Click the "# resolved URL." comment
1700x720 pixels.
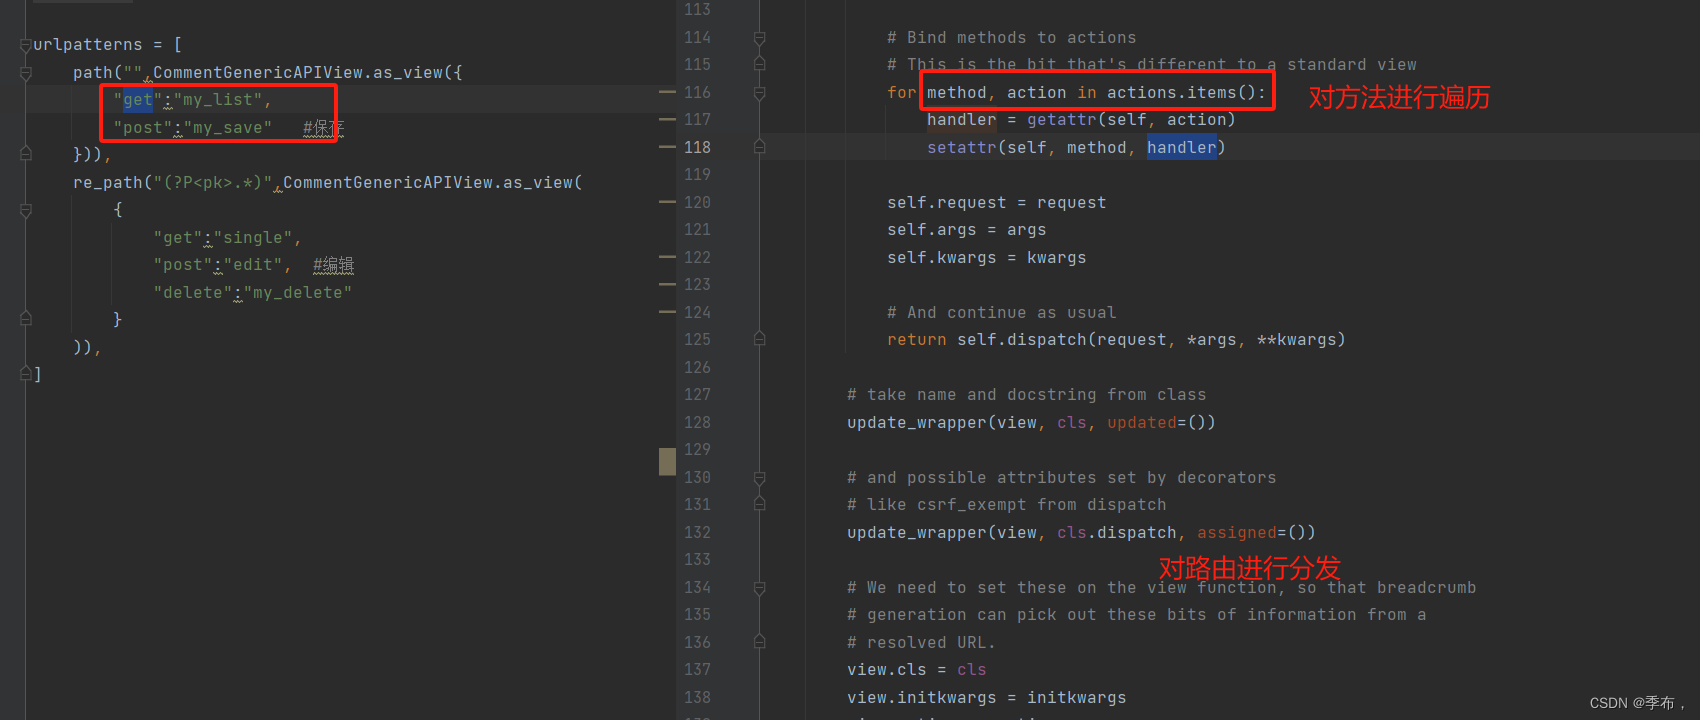(922, 643)
